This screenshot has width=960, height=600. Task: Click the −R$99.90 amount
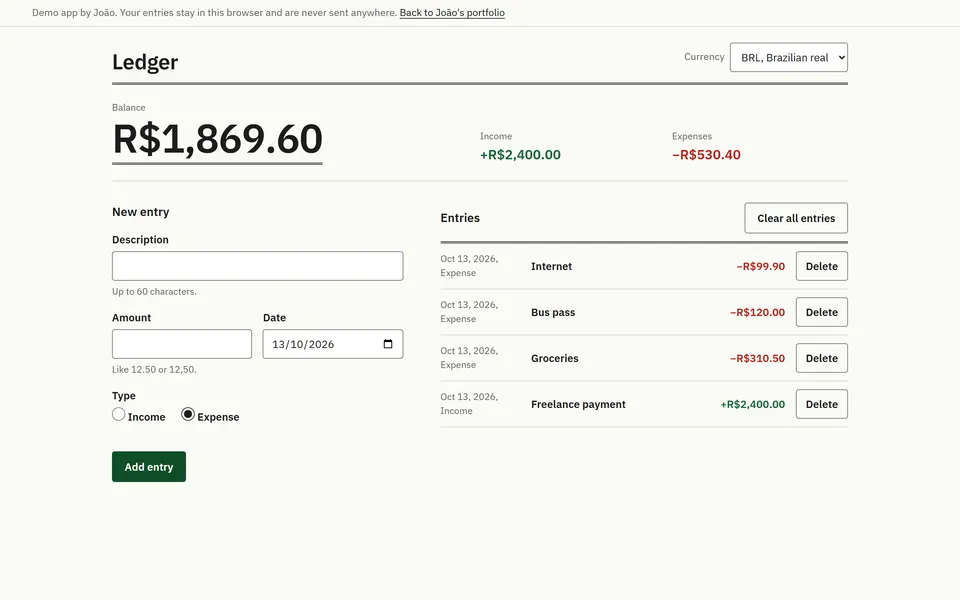(760, 266)
